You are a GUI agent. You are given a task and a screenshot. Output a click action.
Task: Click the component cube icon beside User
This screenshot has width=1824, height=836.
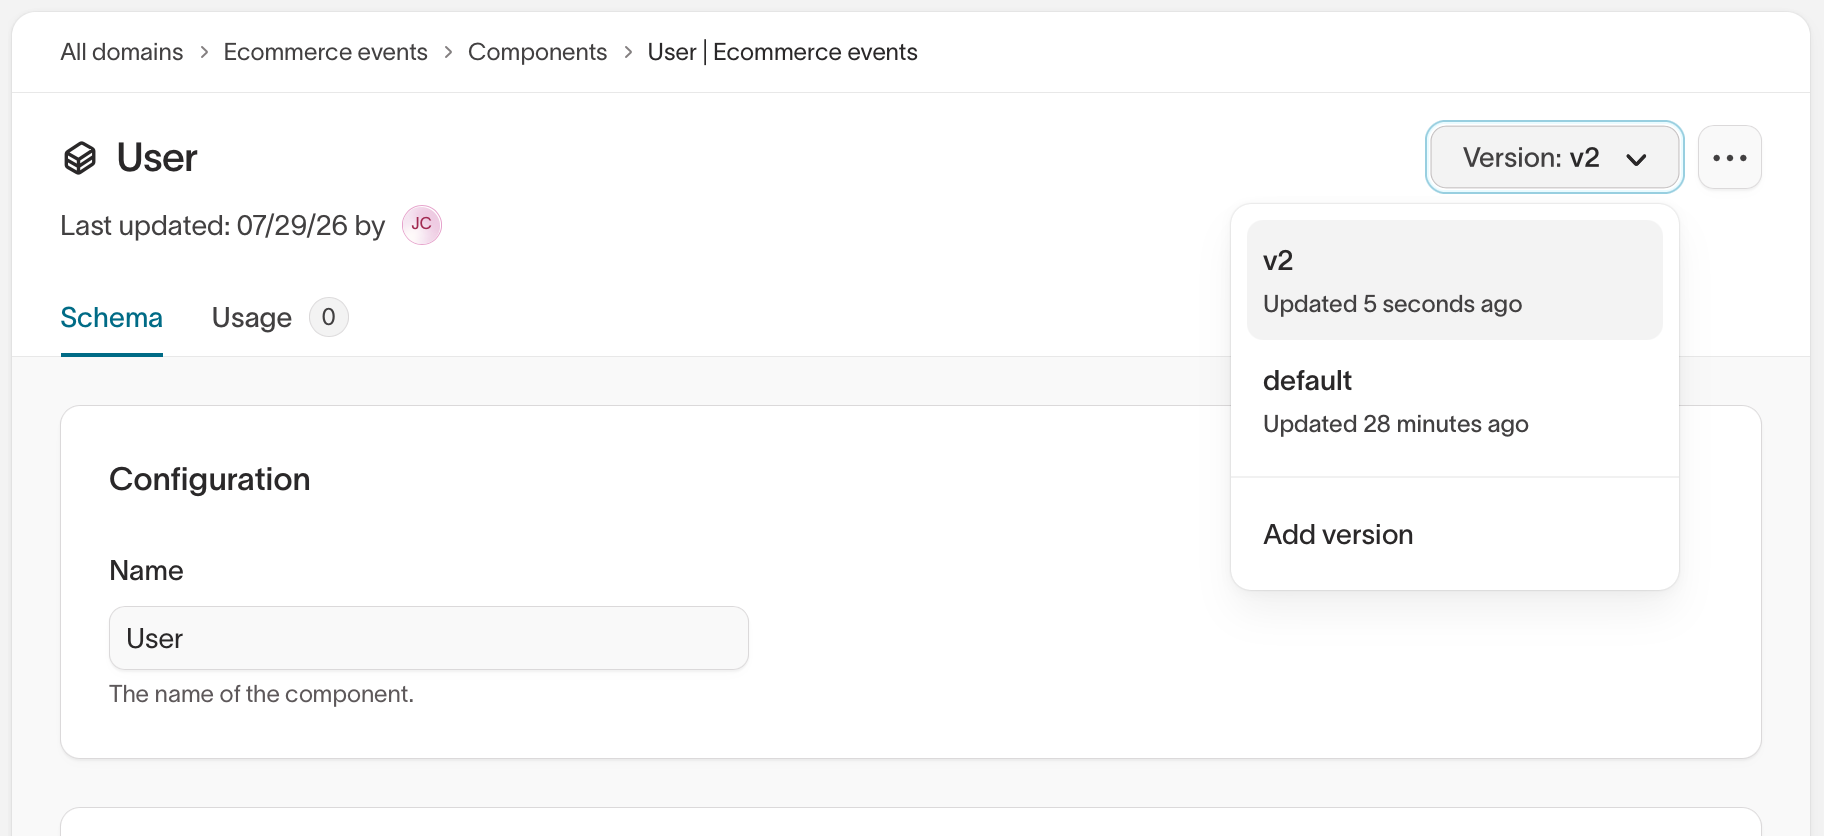pyautogui.click(x=80, y=158)
